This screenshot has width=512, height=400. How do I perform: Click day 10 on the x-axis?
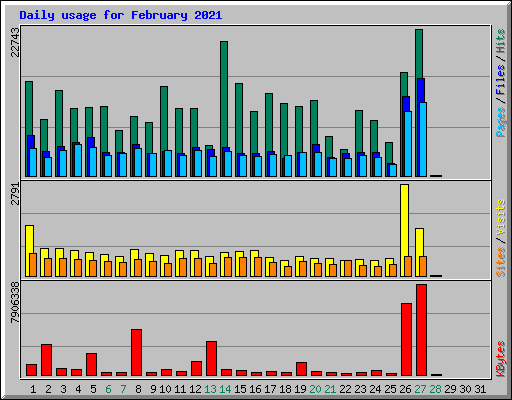[x=165, y=389]
